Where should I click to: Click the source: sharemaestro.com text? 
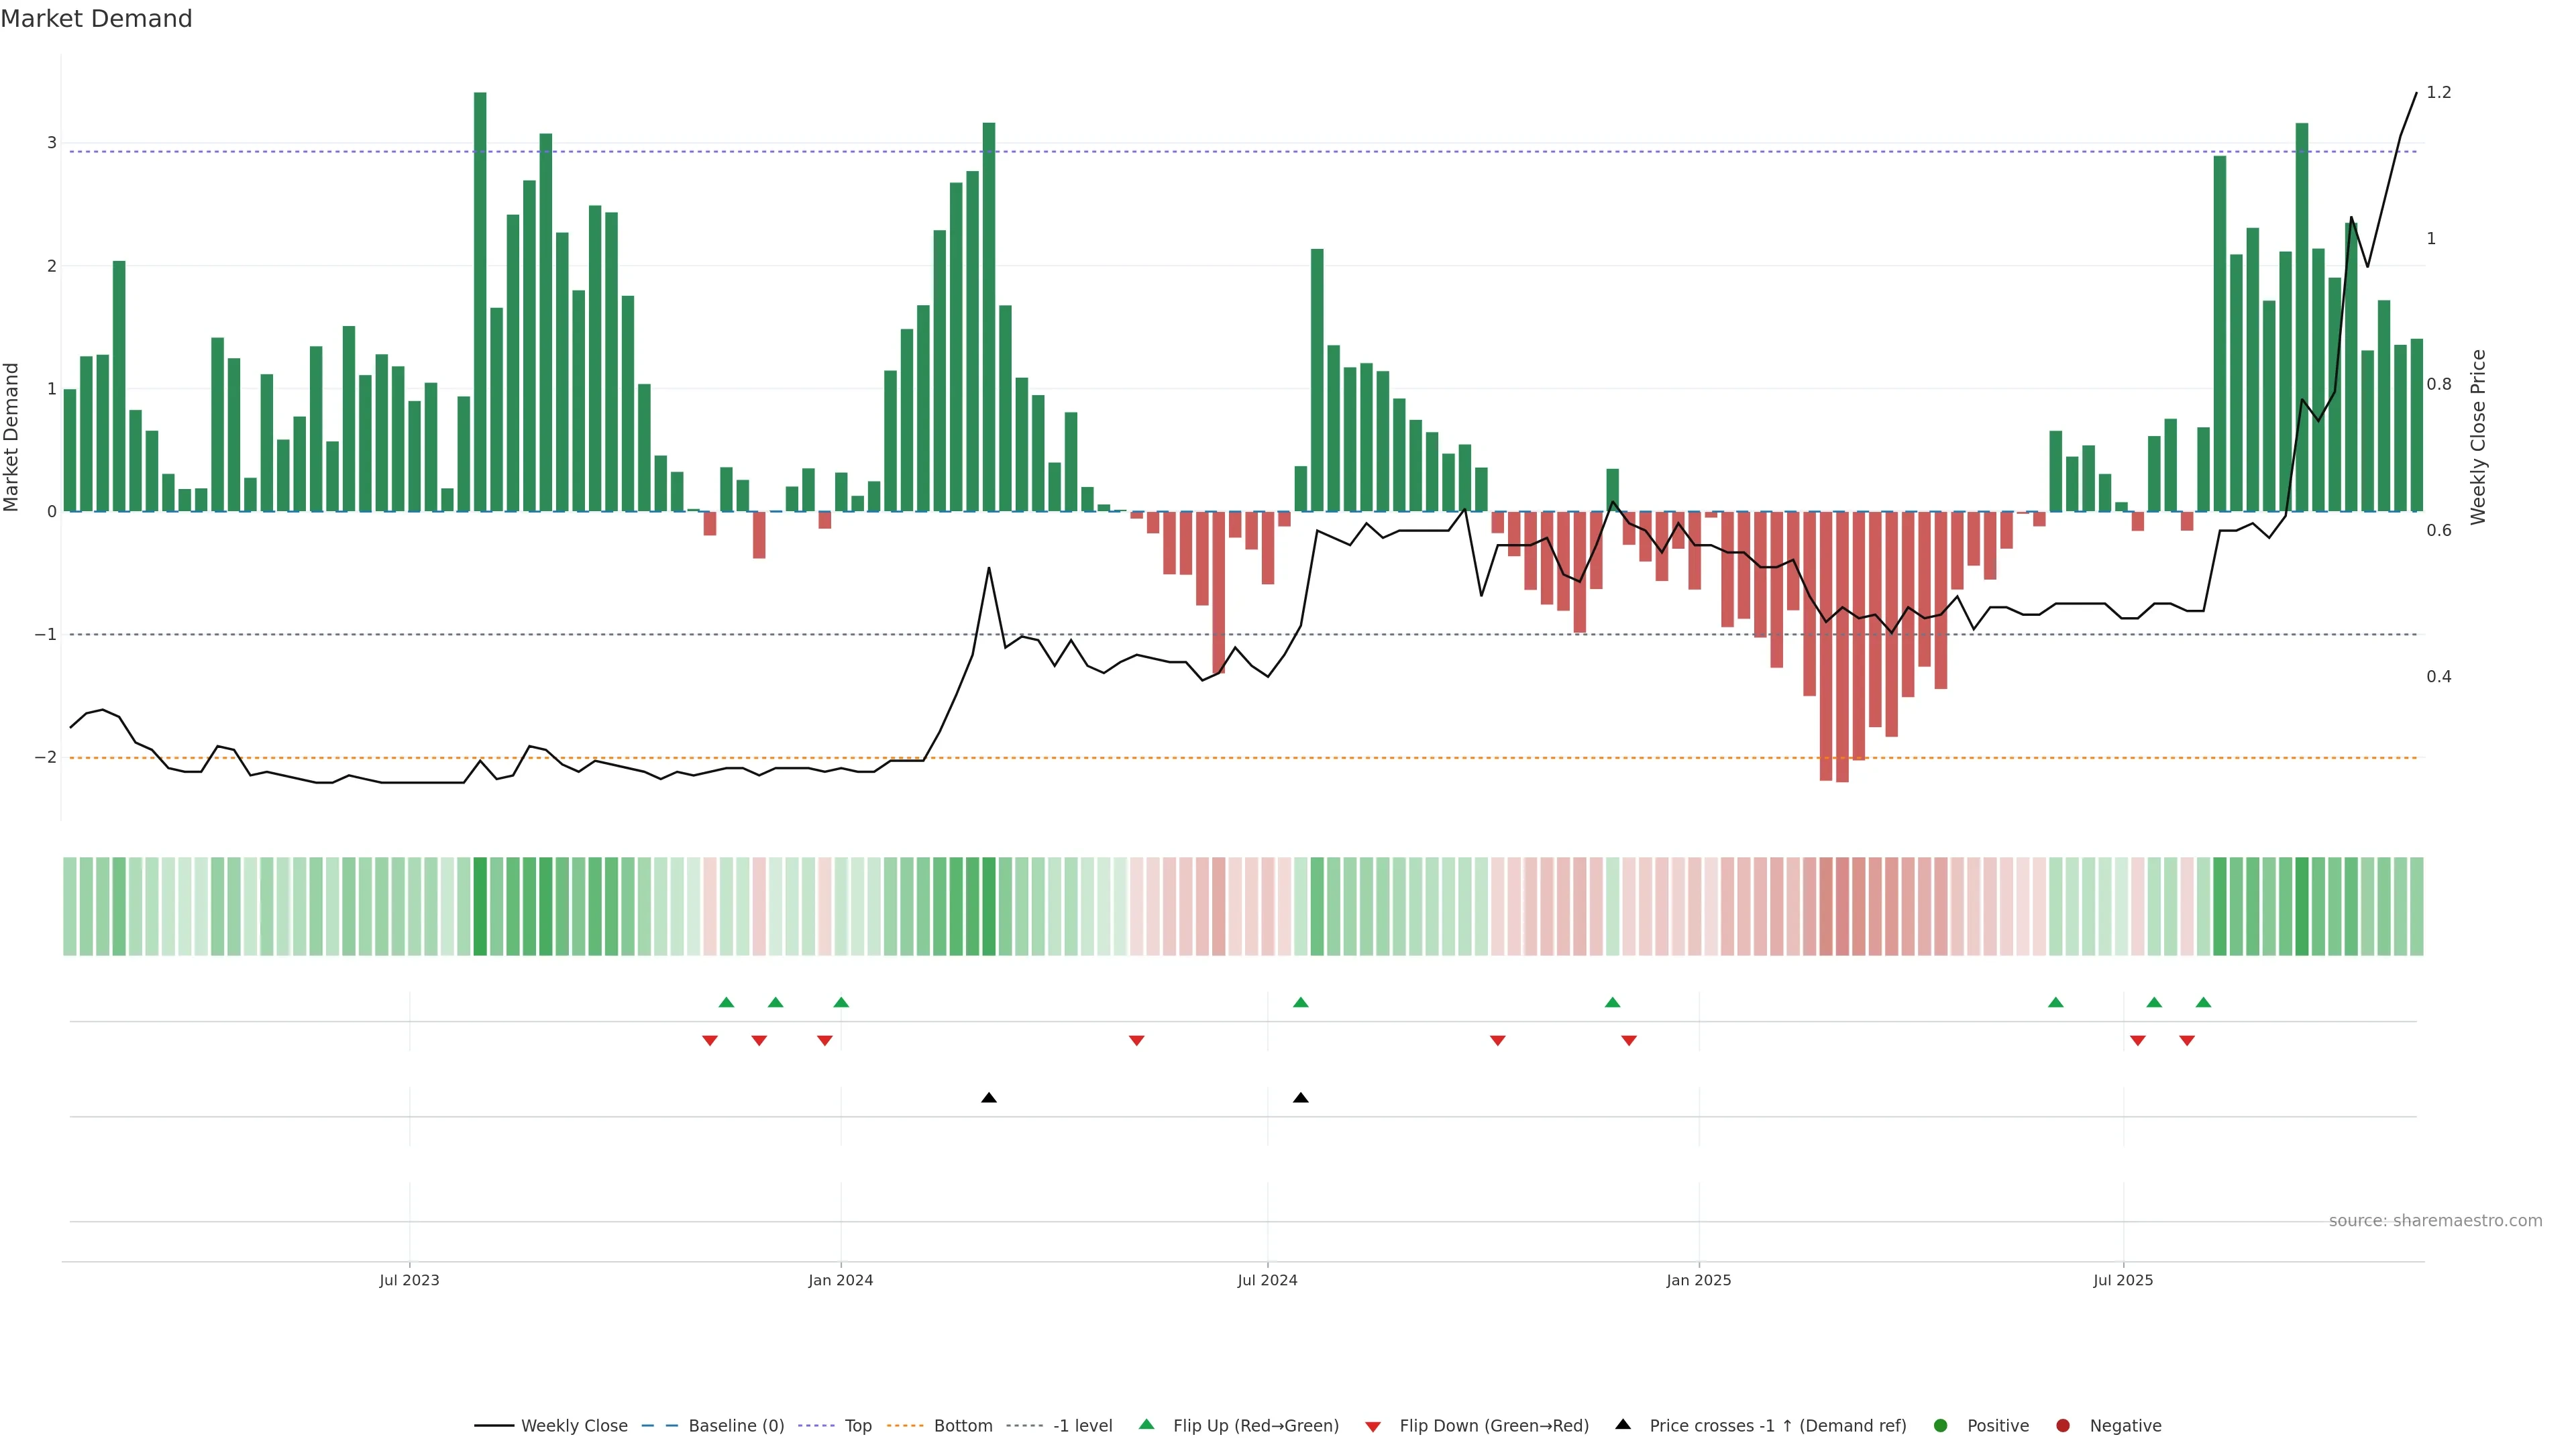(2435, 1221)
